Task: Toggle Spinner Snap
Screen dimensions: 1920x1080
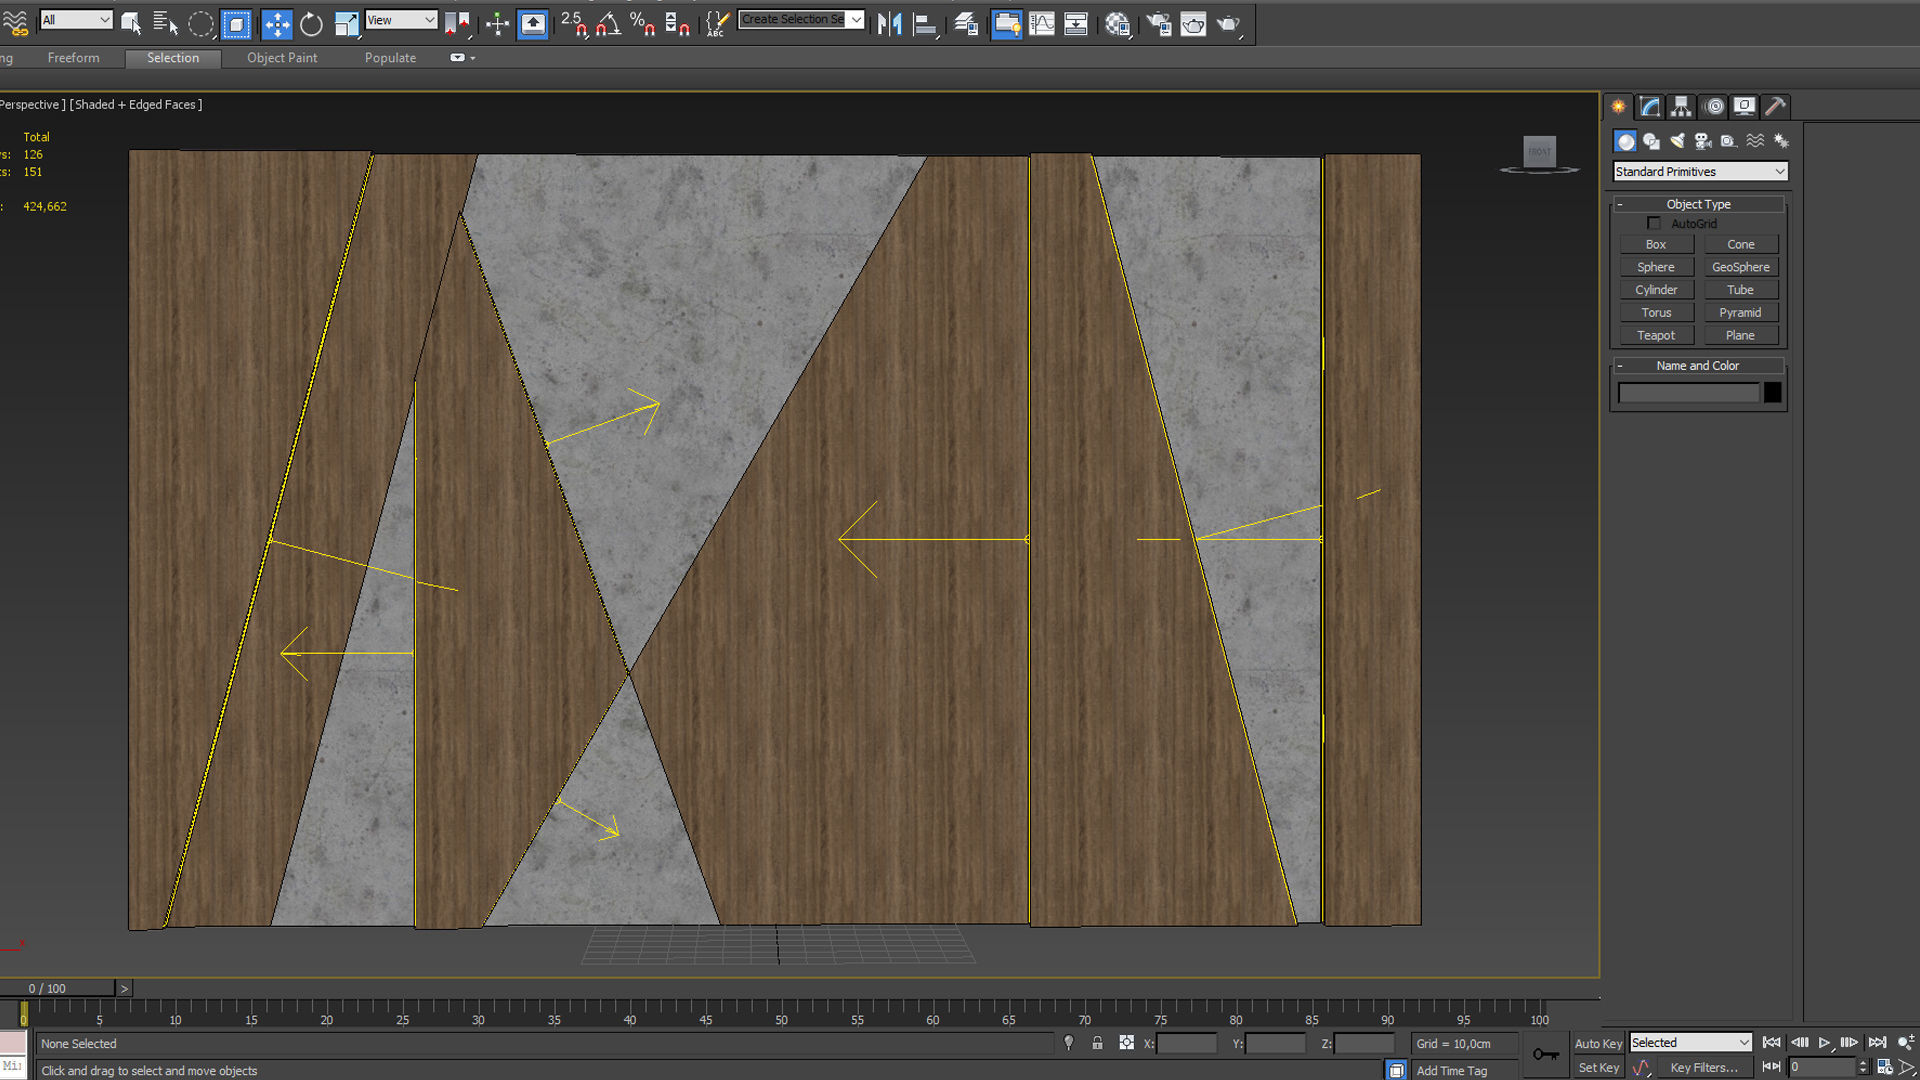Action: (677, 23)
